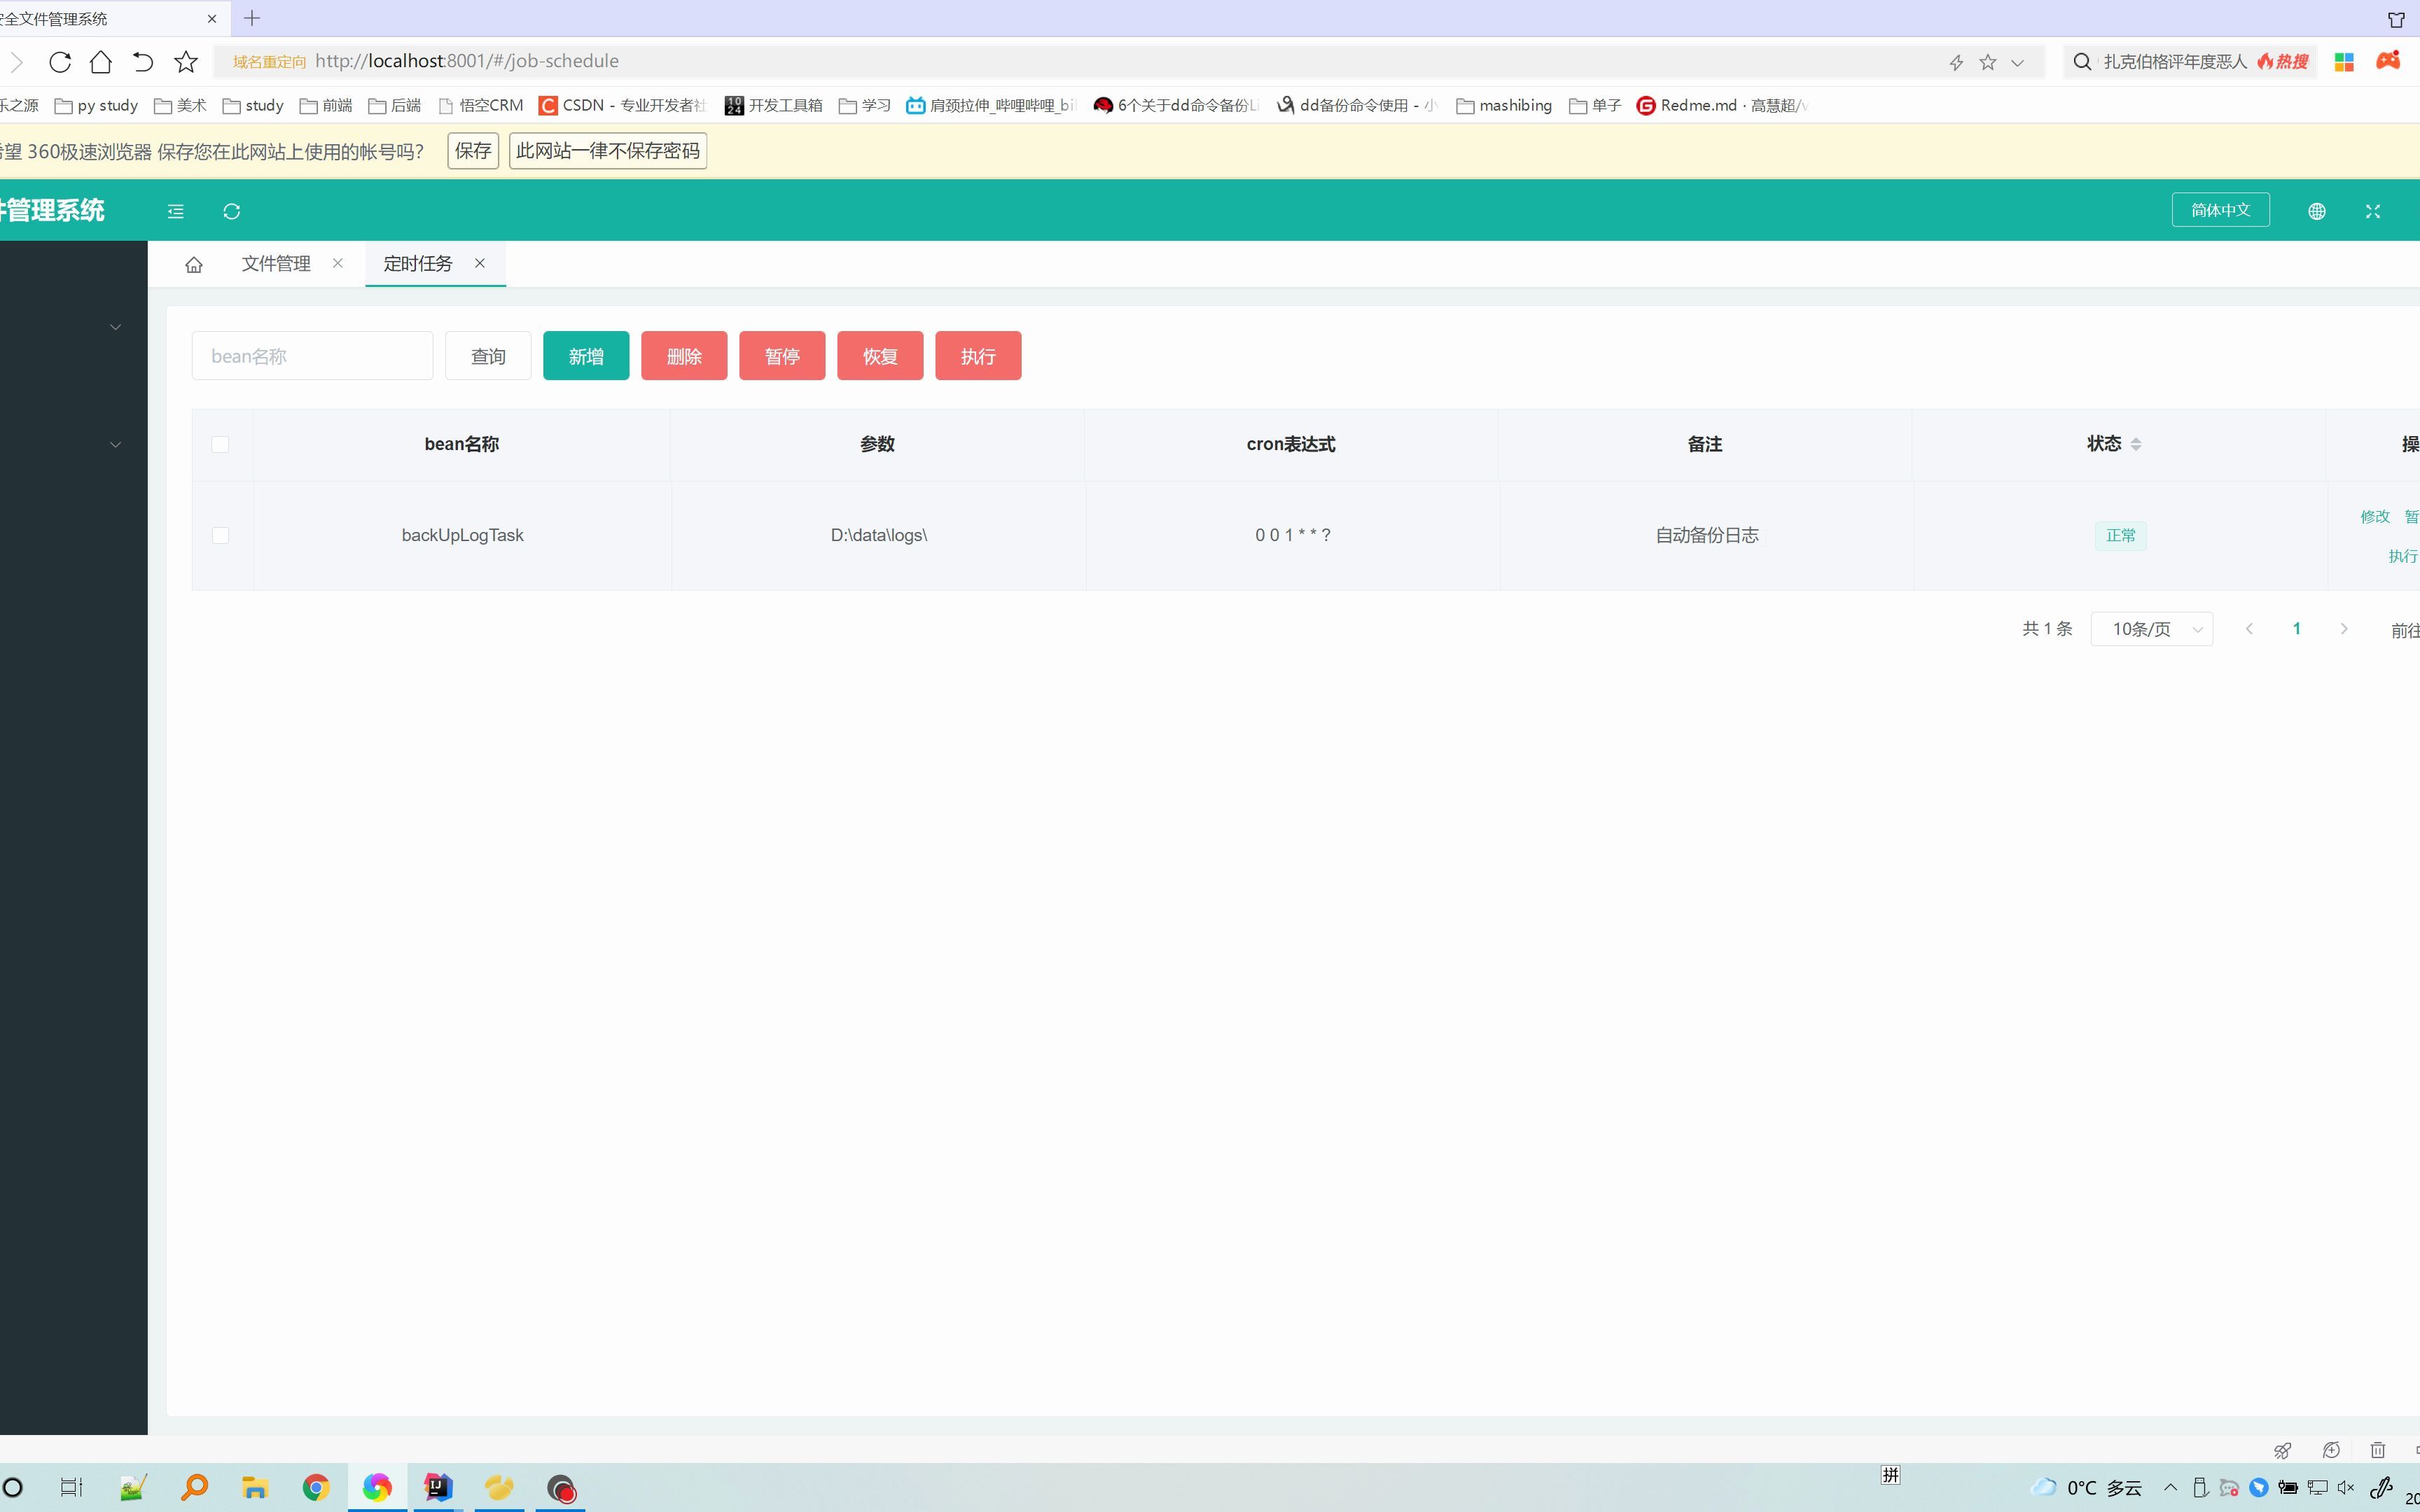Screen dimensions: 2420x1512
Task: Enter bean name in search input field
Action: coord(314,356)
